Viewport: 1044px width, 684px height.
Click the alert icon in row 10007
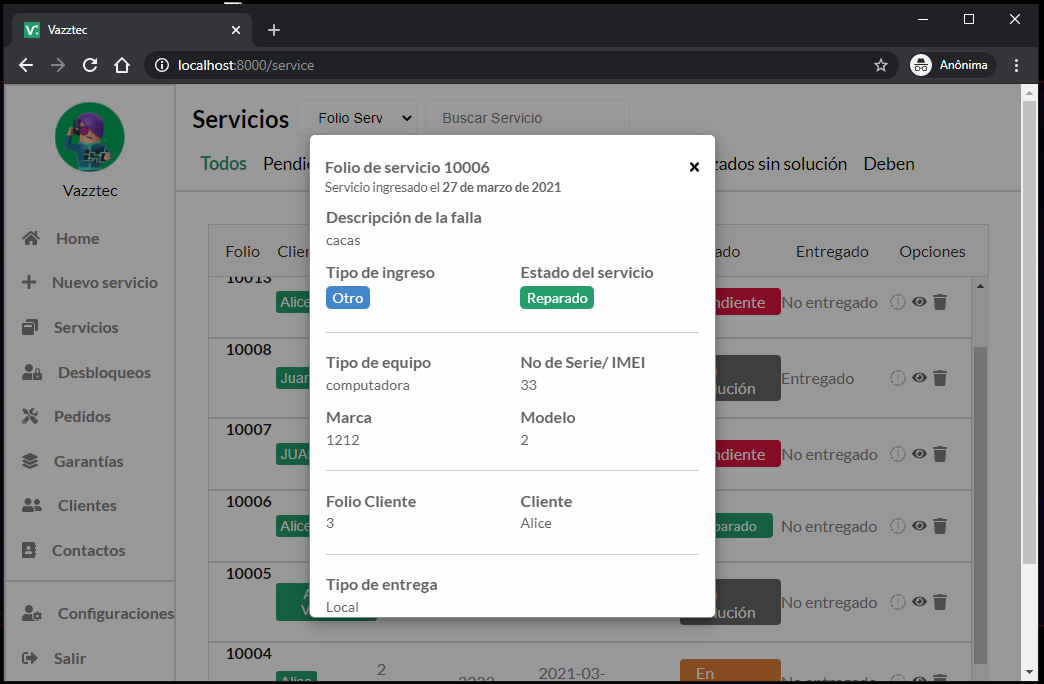pos(898,454)
